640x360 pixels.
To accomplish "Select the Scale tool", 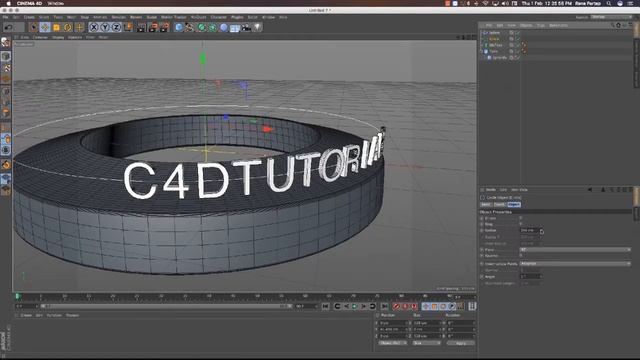I will click(x=56, y=27).
